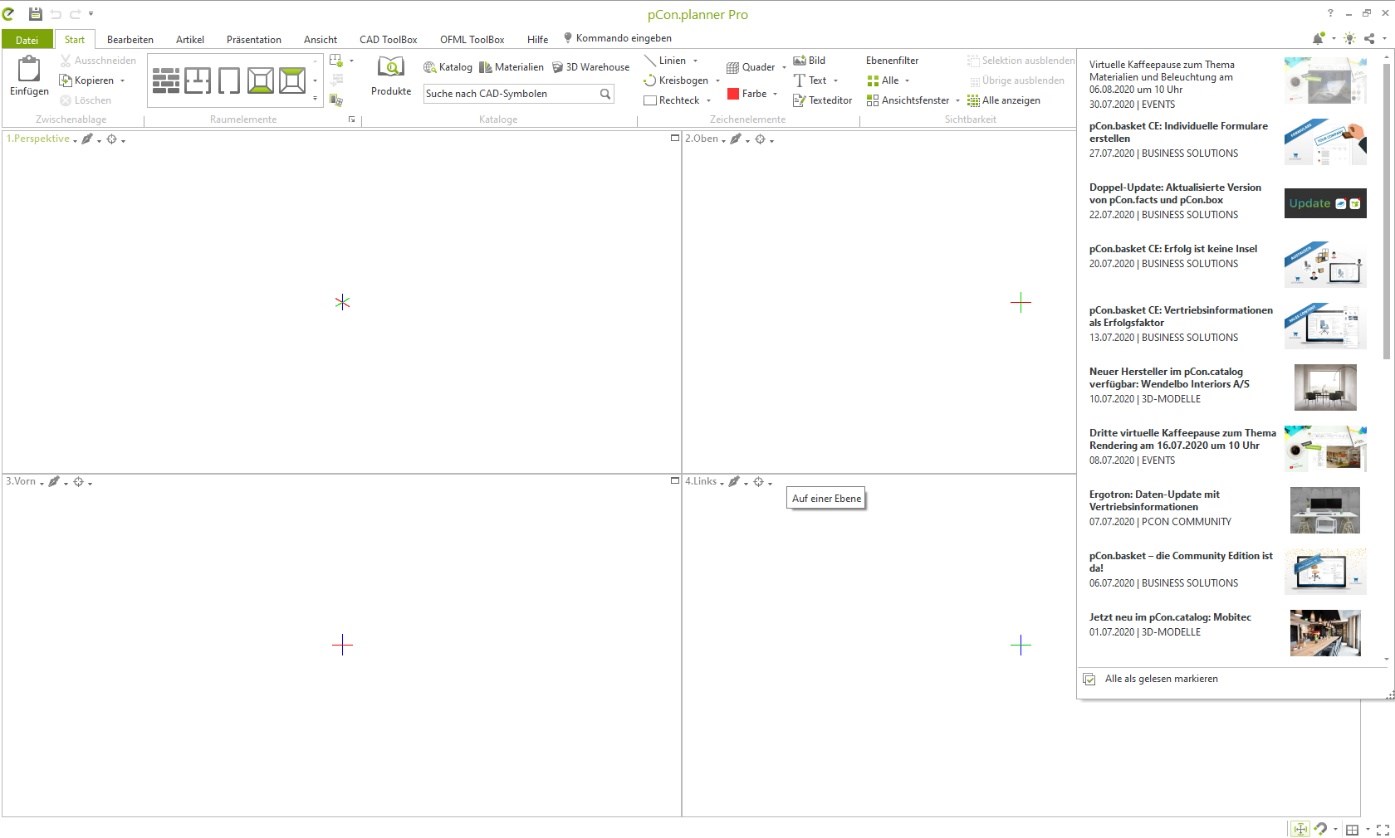
Task: Click the viewport layout grid icon in status bar
Action: 1352,829
